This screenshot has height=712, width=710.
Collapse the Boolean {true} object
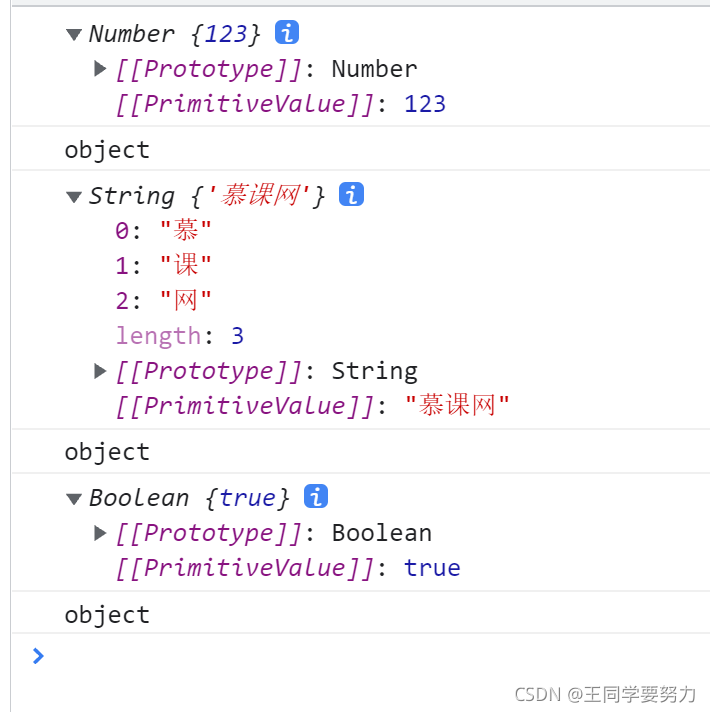[74, 499]
